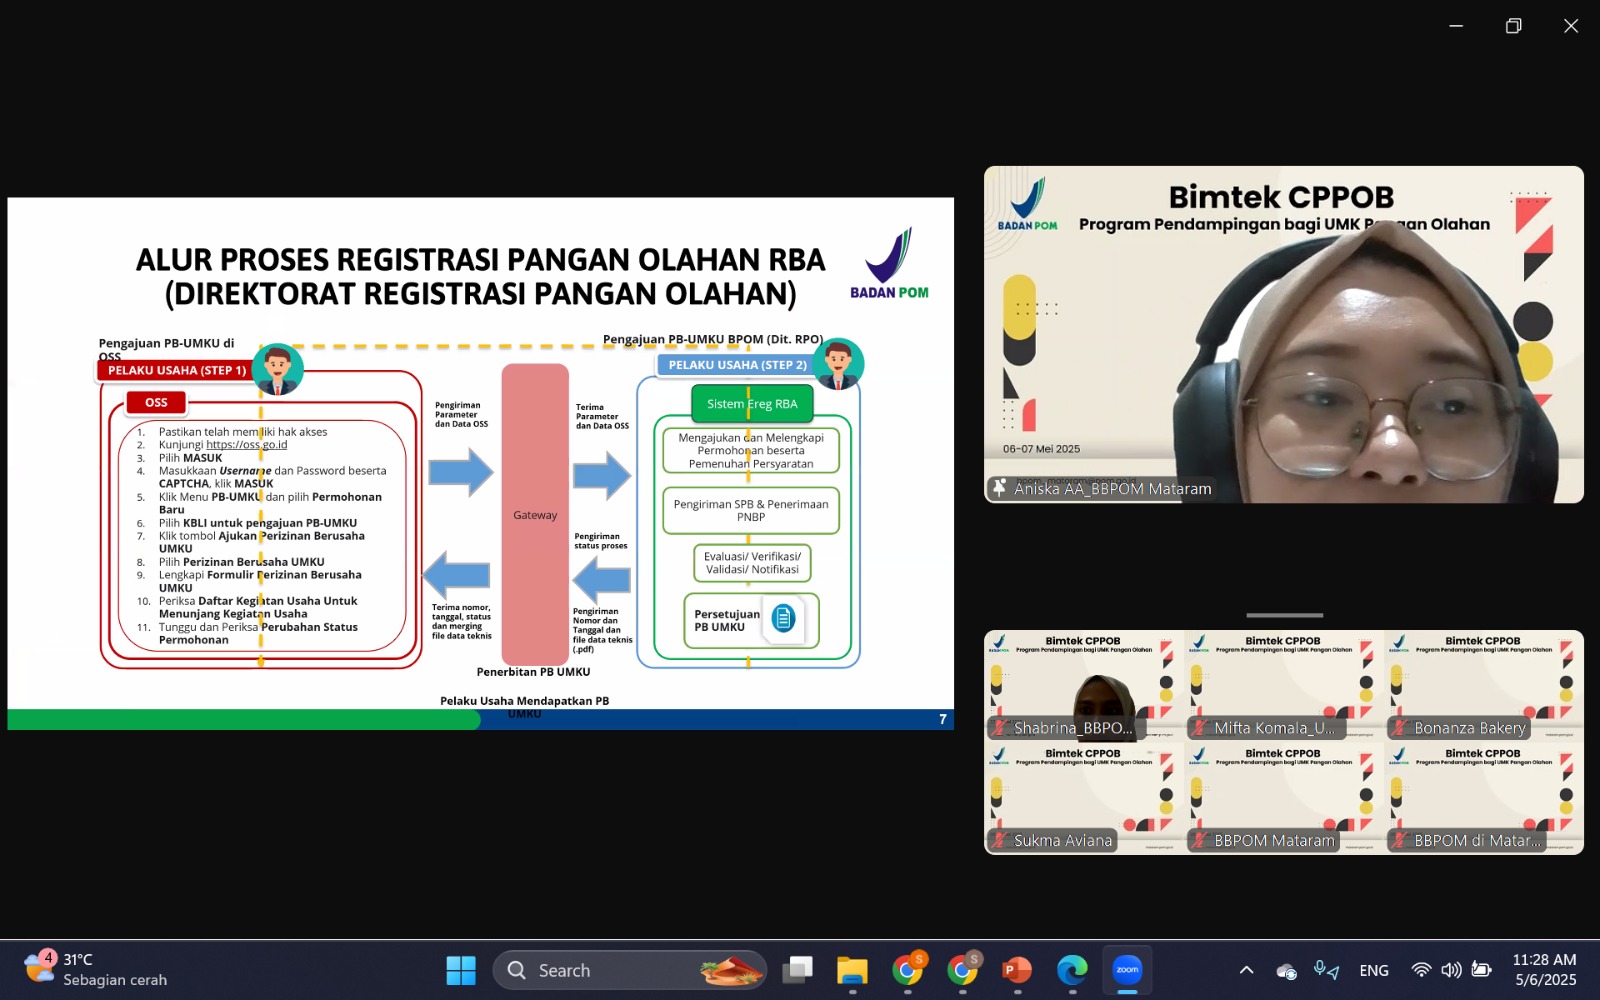Close the Zoom meeting window
This screenshot has width=1600, height=1000.
(1571, 26)
